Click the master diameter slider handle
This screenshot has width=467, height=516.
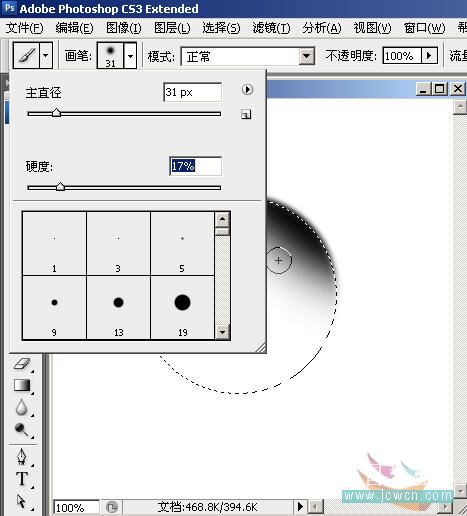[x=56, y=113]
